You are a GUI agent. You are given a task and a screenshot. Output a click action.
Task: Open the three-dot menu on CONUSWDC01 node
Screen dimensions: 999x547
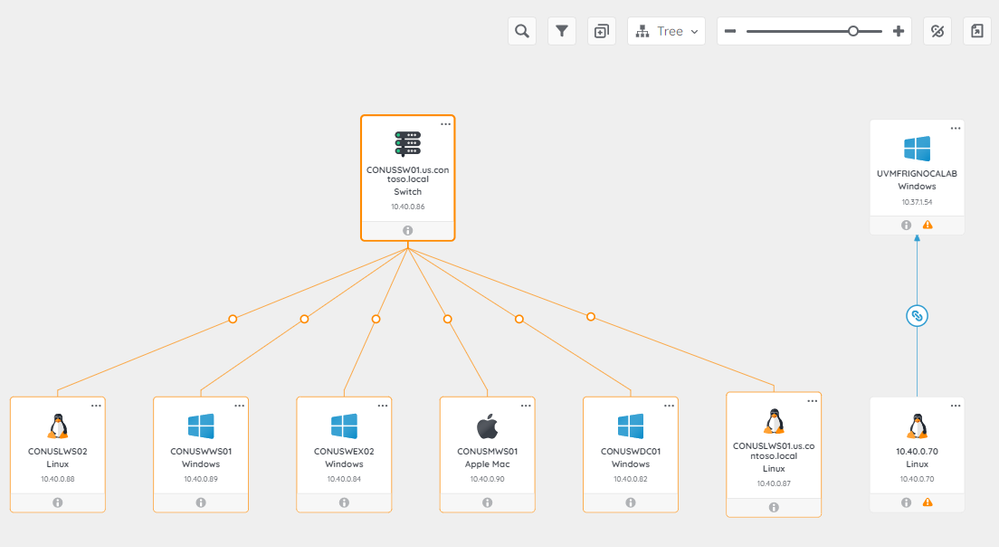coord(669,406)
